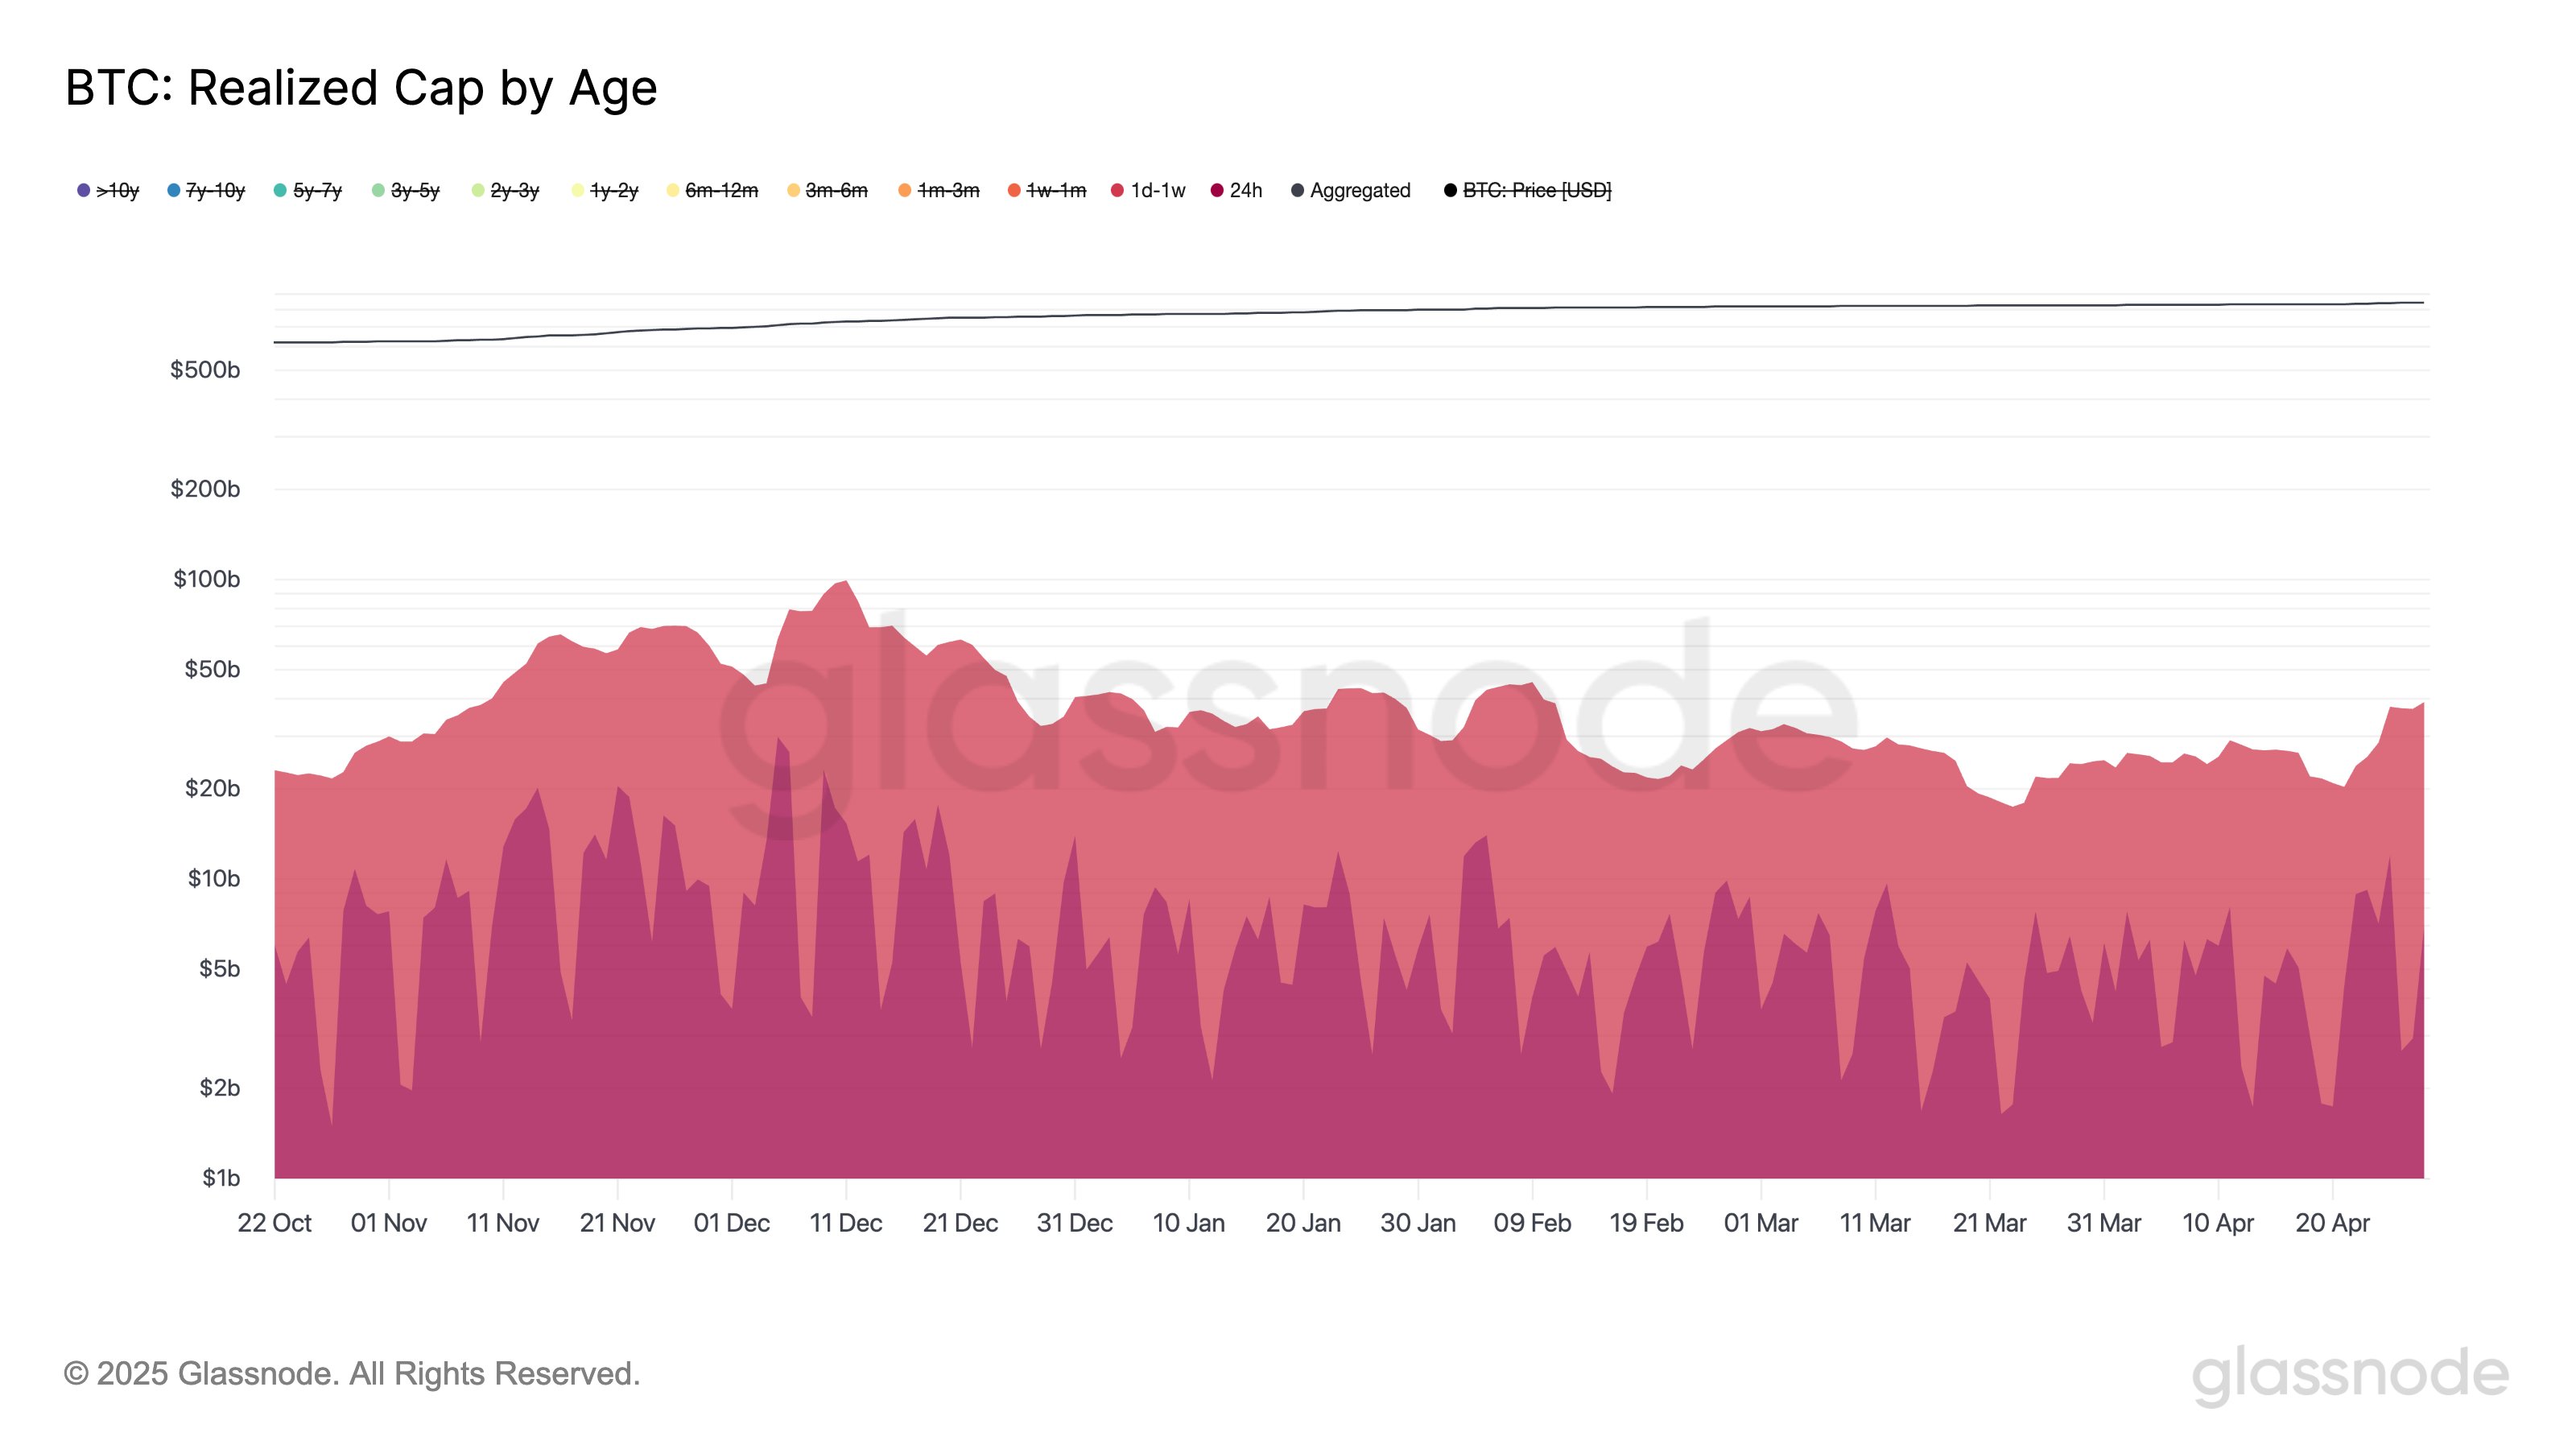Enable the 1m-3m age band
The height and width of the screenshot is (1449, 2576).
click(x=939, y=190)
